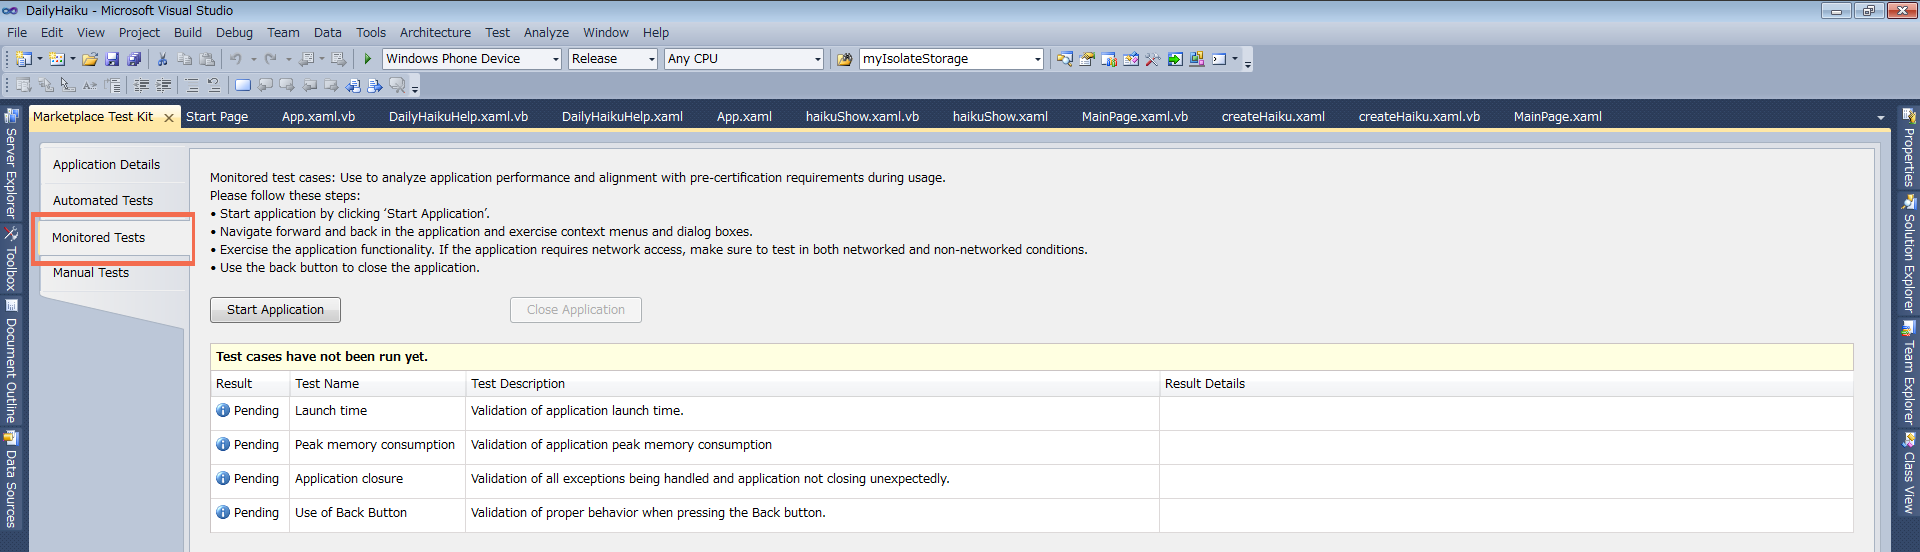Screen dimensions: 1920x552
Task: Open the Toolbox hammer-and-wrench icon
Action: pyautogui.click(x=1153, y=59)
